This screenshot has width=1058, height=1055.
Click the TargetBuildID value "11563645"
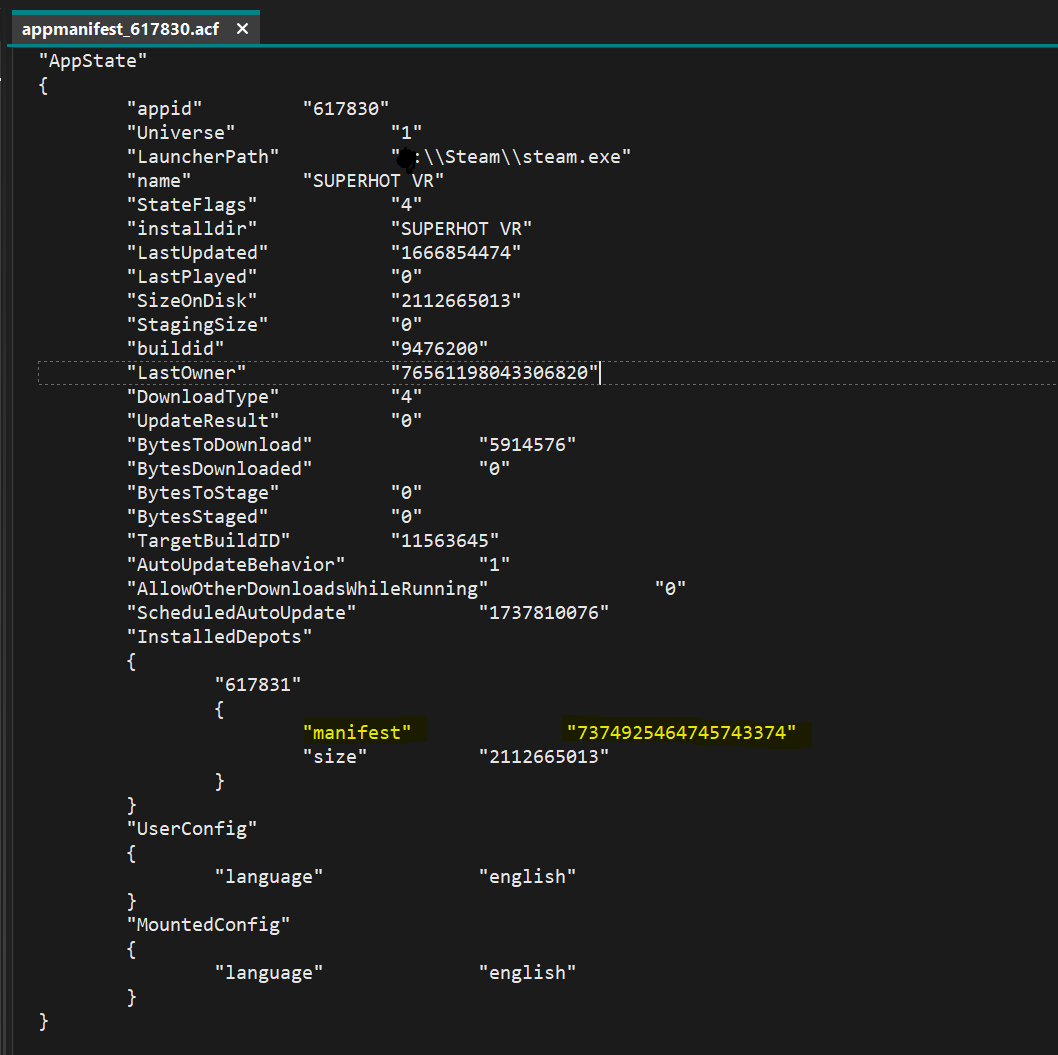click(x=444, y=541)
